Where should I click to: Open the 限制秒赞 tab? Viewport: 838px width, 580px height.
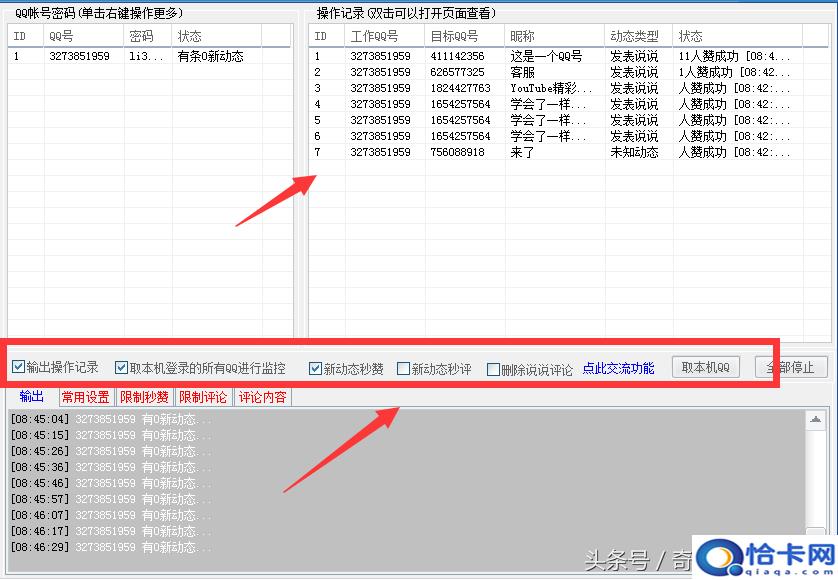point(145,397)
